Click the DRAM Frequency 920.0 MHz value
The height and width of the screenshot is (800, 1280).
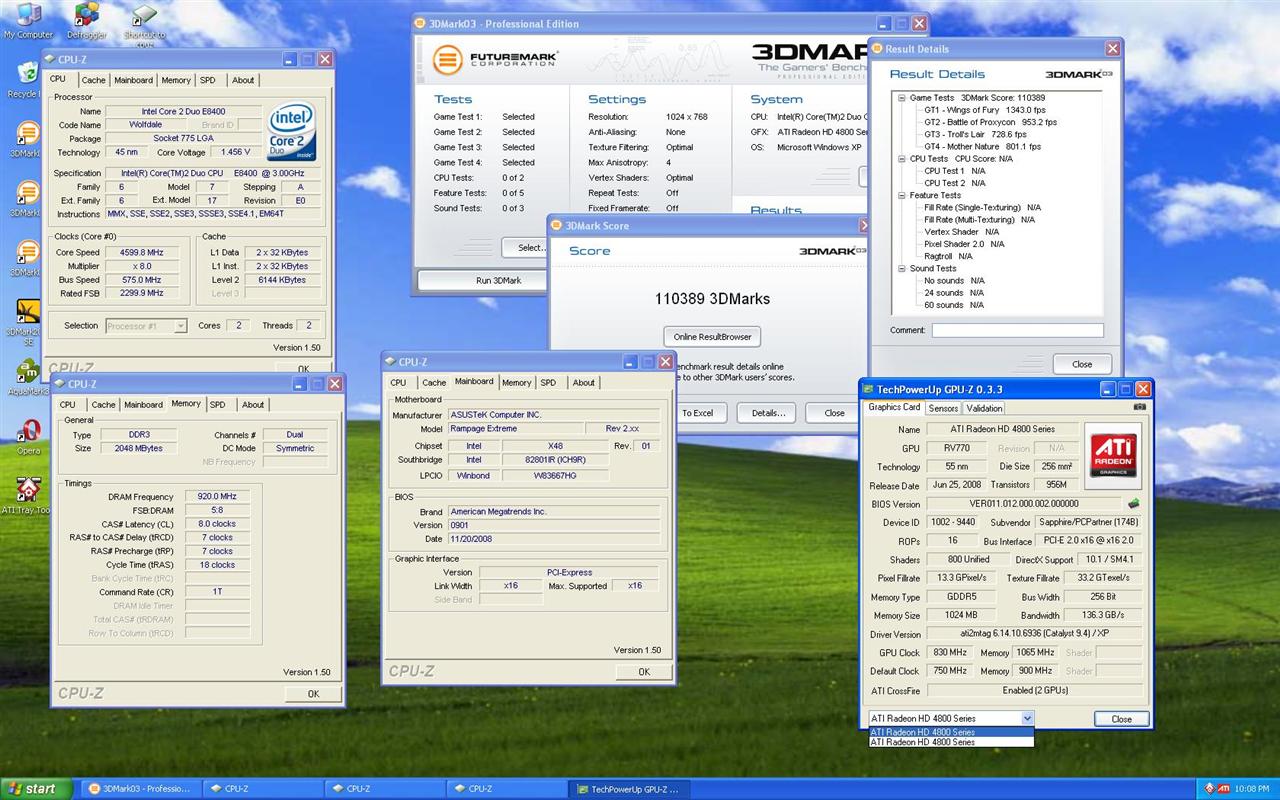(216, 496)
